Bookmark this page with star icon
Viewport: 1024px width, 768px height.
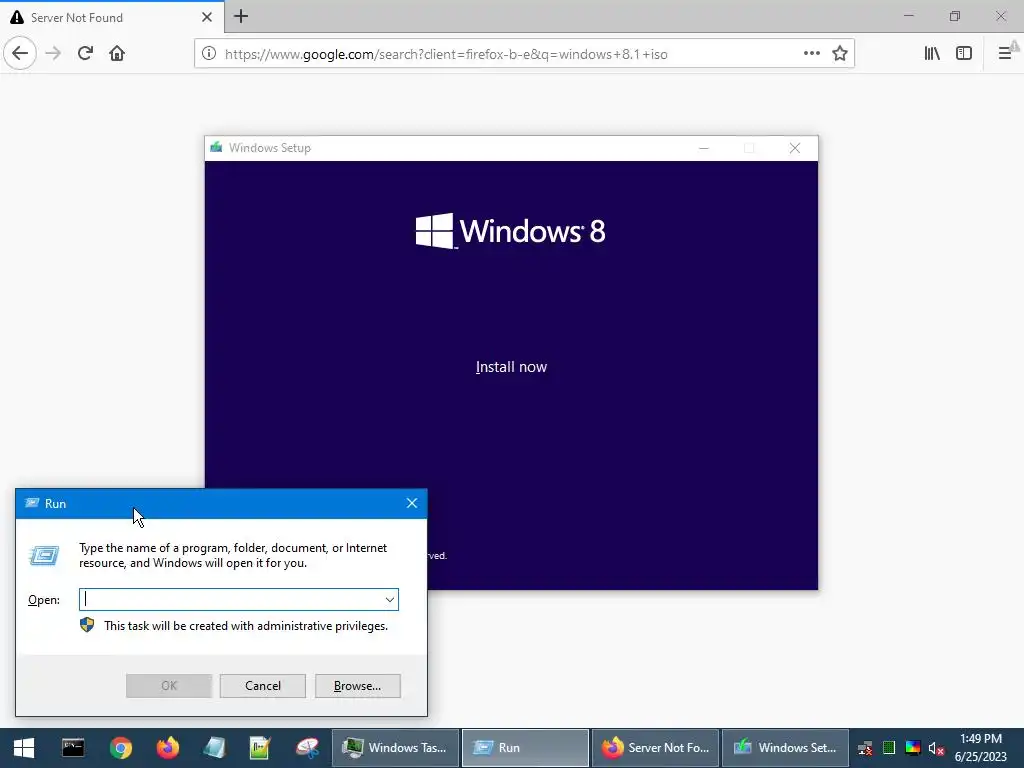point(840,54)
